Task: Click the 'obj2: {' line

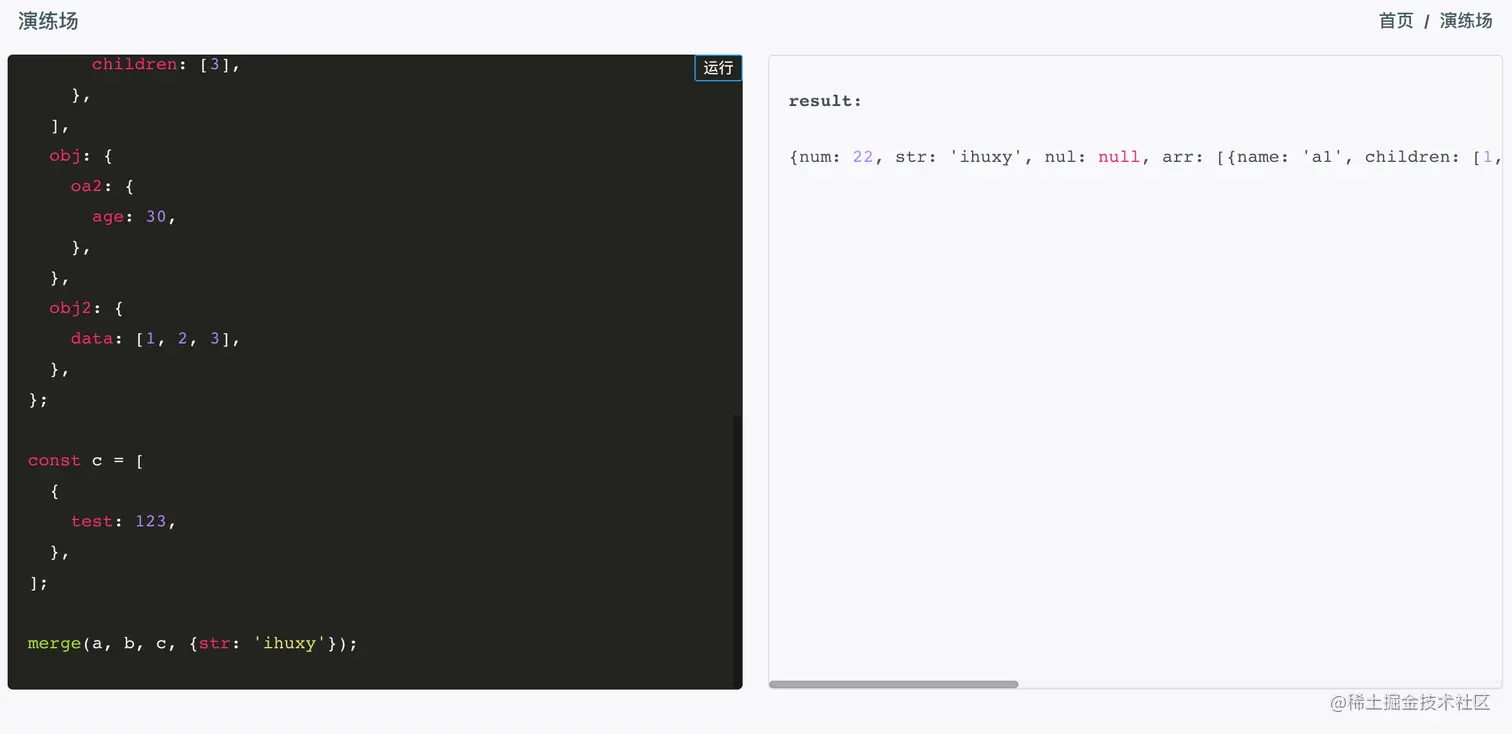Action: (86, 308)
